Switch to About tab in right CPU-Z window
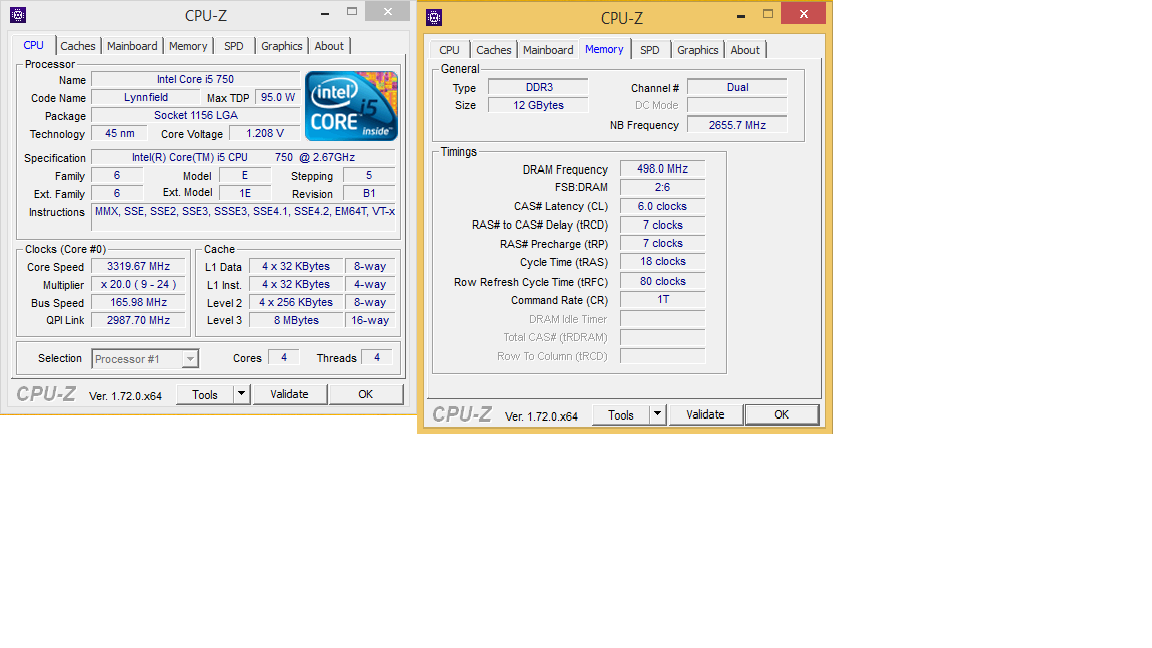The width and height of the screenshot is (1152, 648). coord(745,50)
